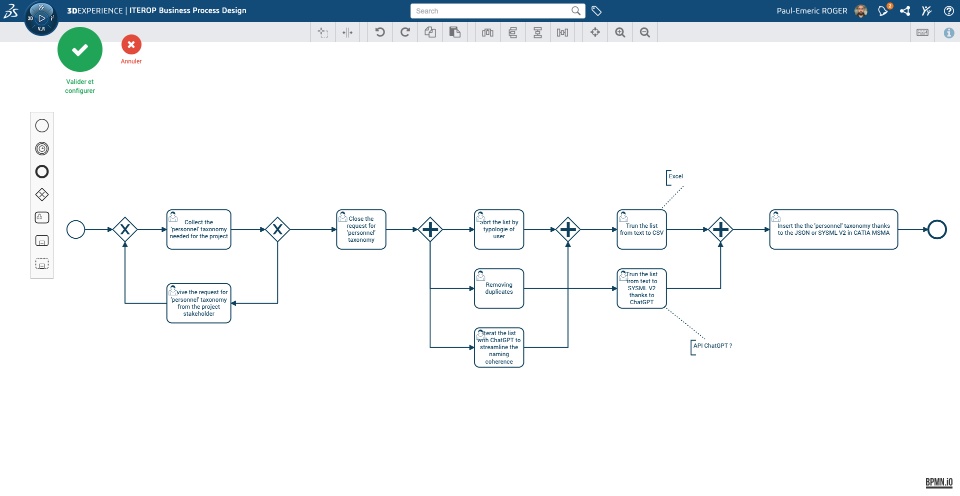Zoom out of the diagram
This screenshot has width=960, height=496.
tap(645, 33)
